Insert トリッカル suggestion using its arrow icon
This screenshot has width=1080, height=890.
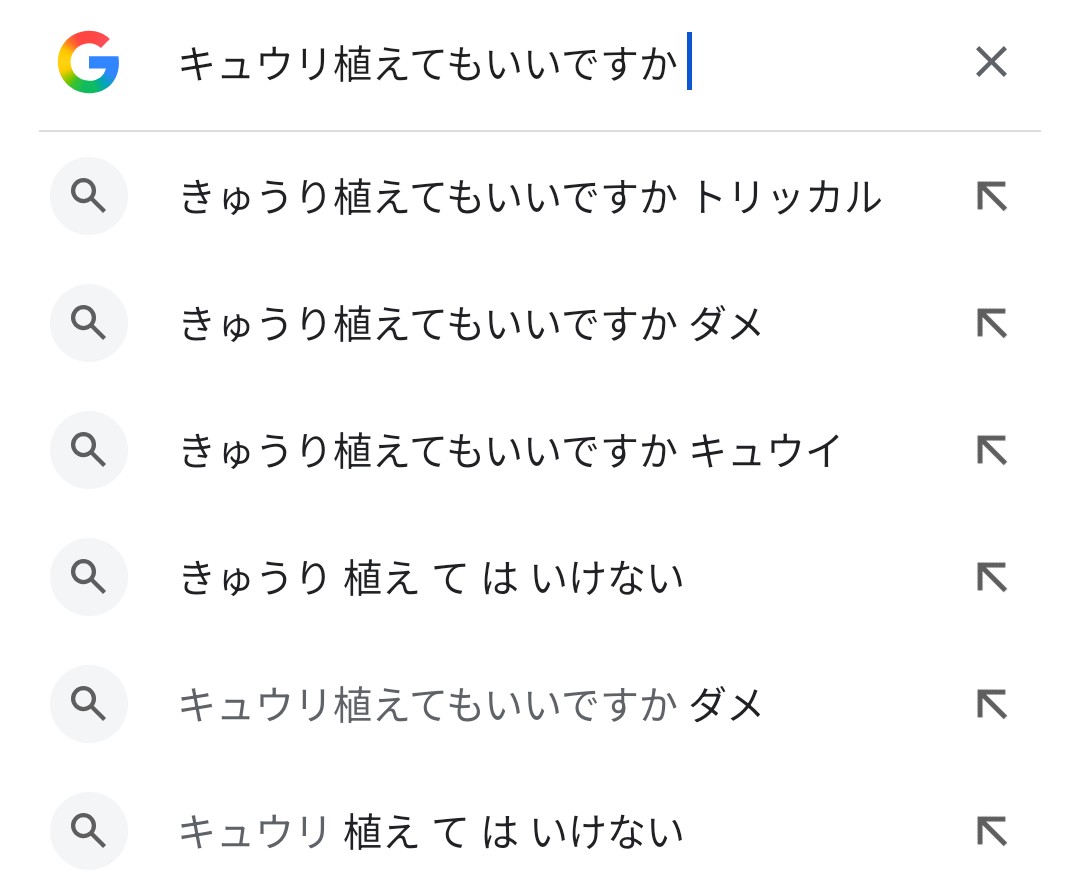pyautogui.click(x=991, y=197)
